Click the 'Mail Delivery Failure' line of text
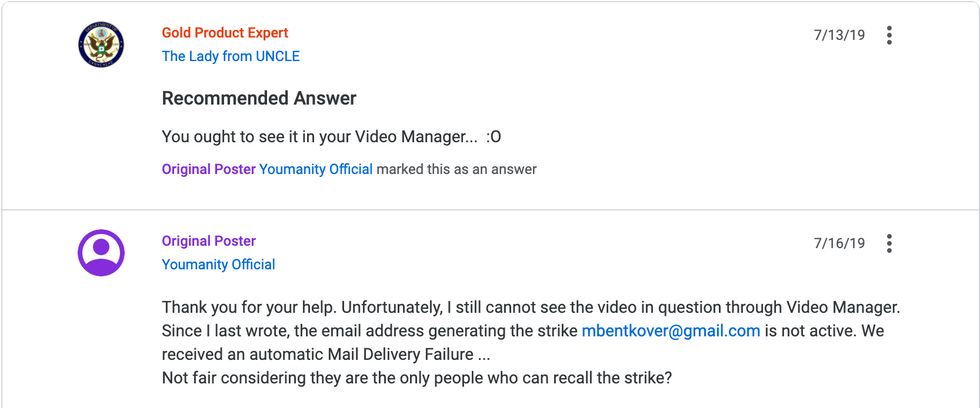This screenshot has width=980, height=408. pyautogui.click(x=326, y=354)
